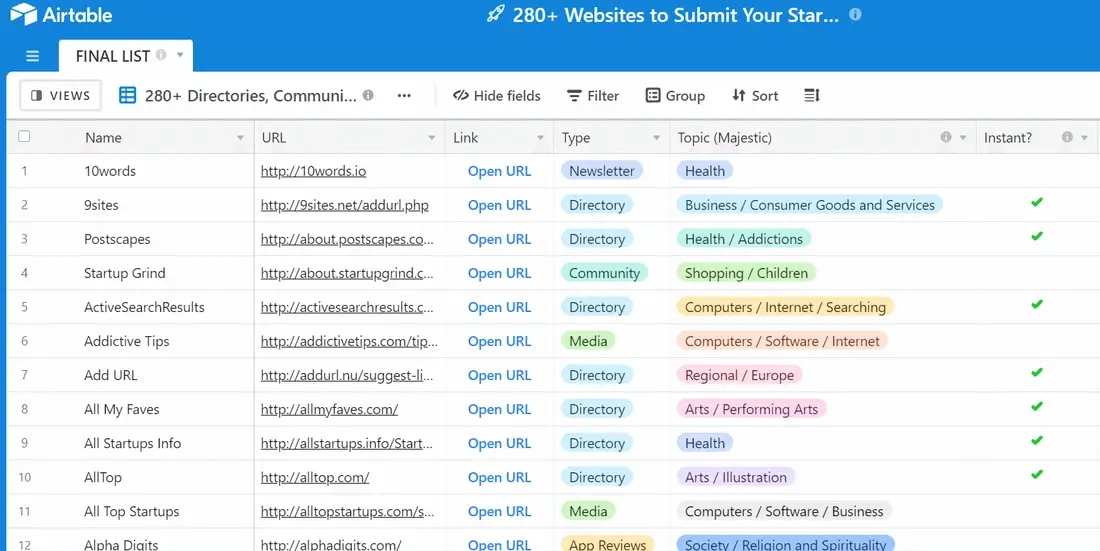Click the base title '280+ Websites to Submit'
The height and width of the screenshot is (551, 1100).
(x=675, y=15)
